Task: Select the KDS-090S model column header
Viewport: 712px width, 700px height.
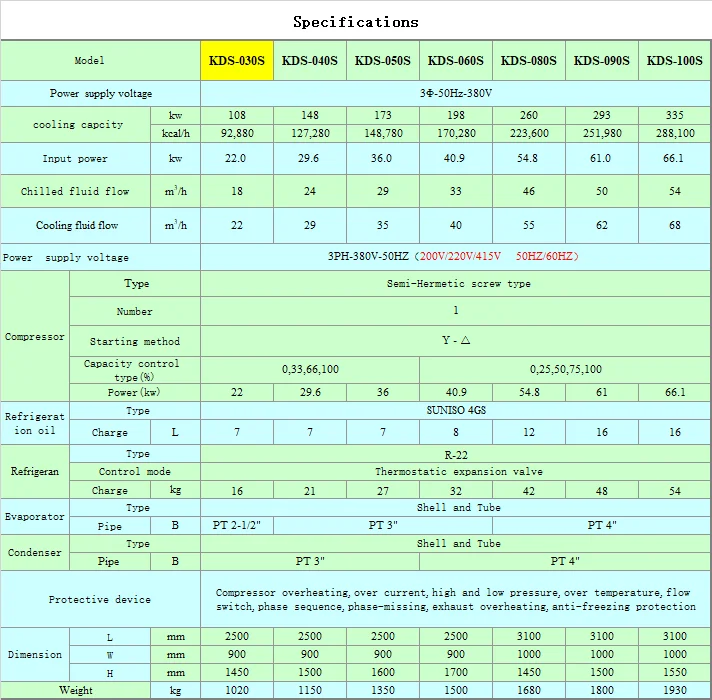Action: [602, 60]
